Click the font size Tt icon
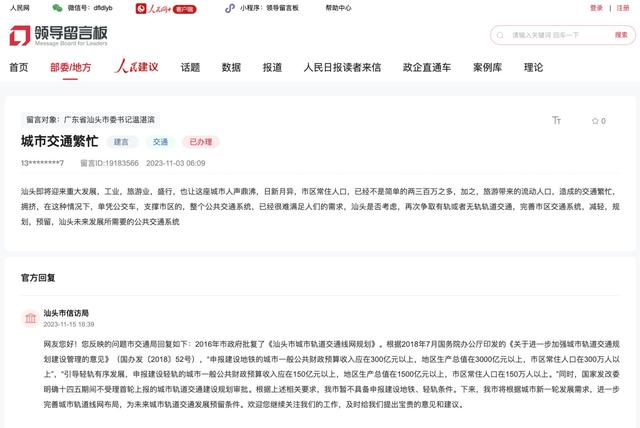This screenshot has height=428, width=640. click(556, 120)
